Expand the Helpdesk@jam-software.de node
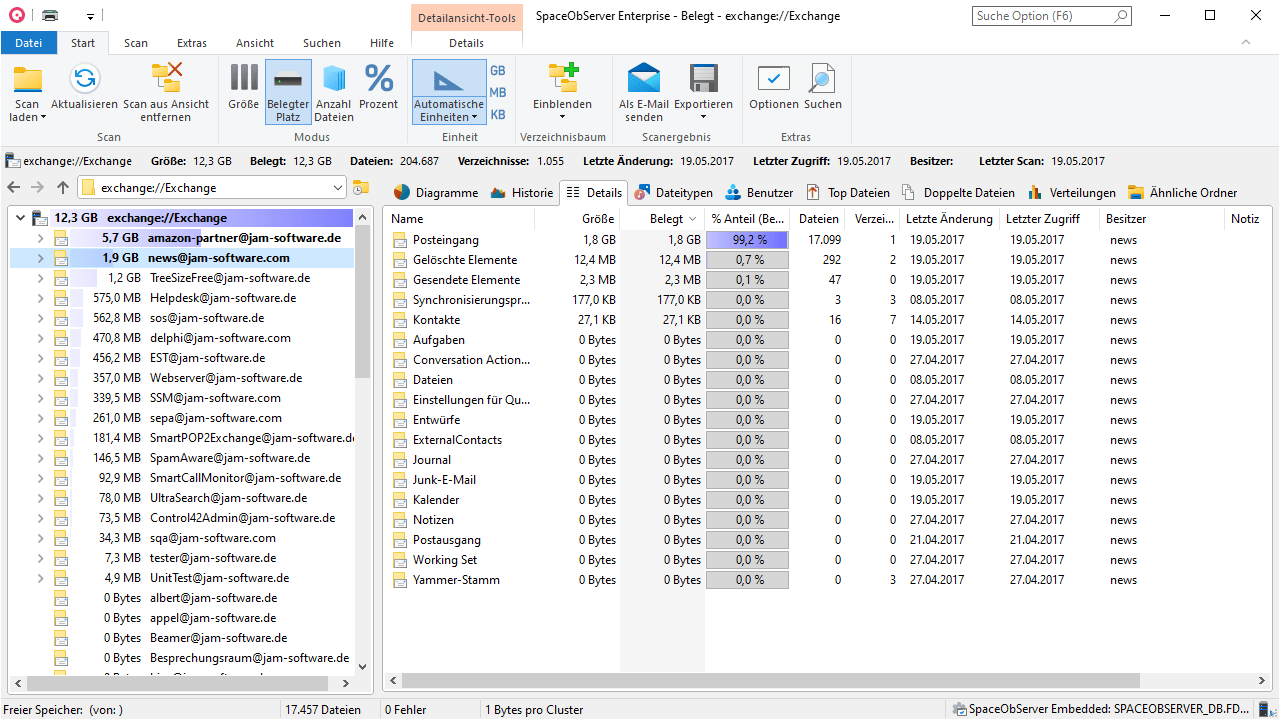This screenshot has width=1280, height=720. pyautogui.click(x=40, y=298)
